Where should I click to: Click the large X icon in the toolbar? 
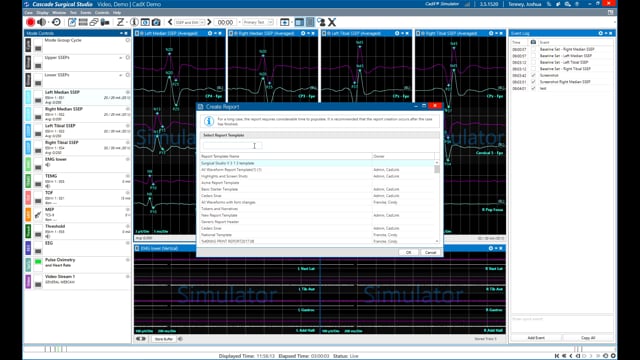[332, 22]
